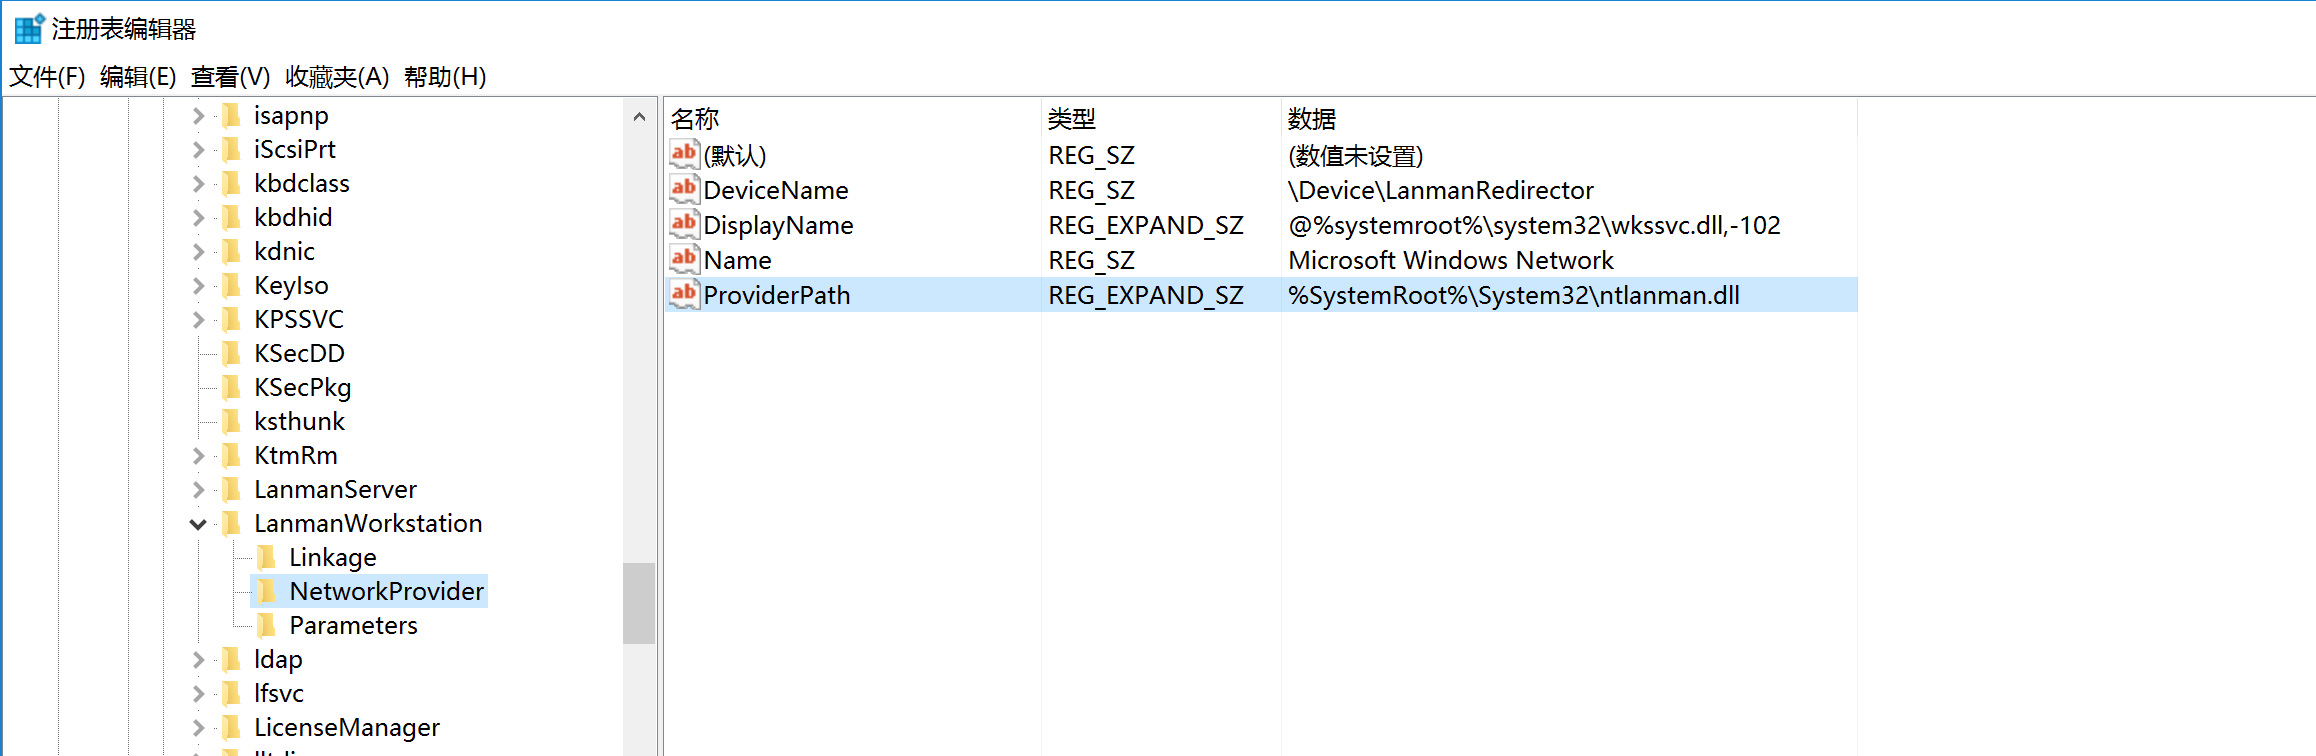Viewport: 2316px width, 756px height.
Task: Open the 查看(V) view menu
Action: tap(230, 77)
